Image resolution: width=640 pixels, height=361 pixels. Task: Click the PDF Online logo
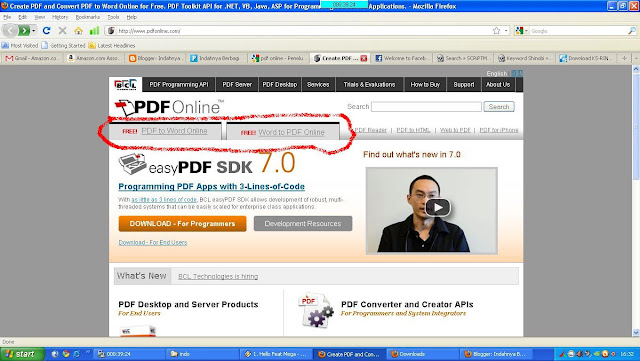(x=169, y=107)
